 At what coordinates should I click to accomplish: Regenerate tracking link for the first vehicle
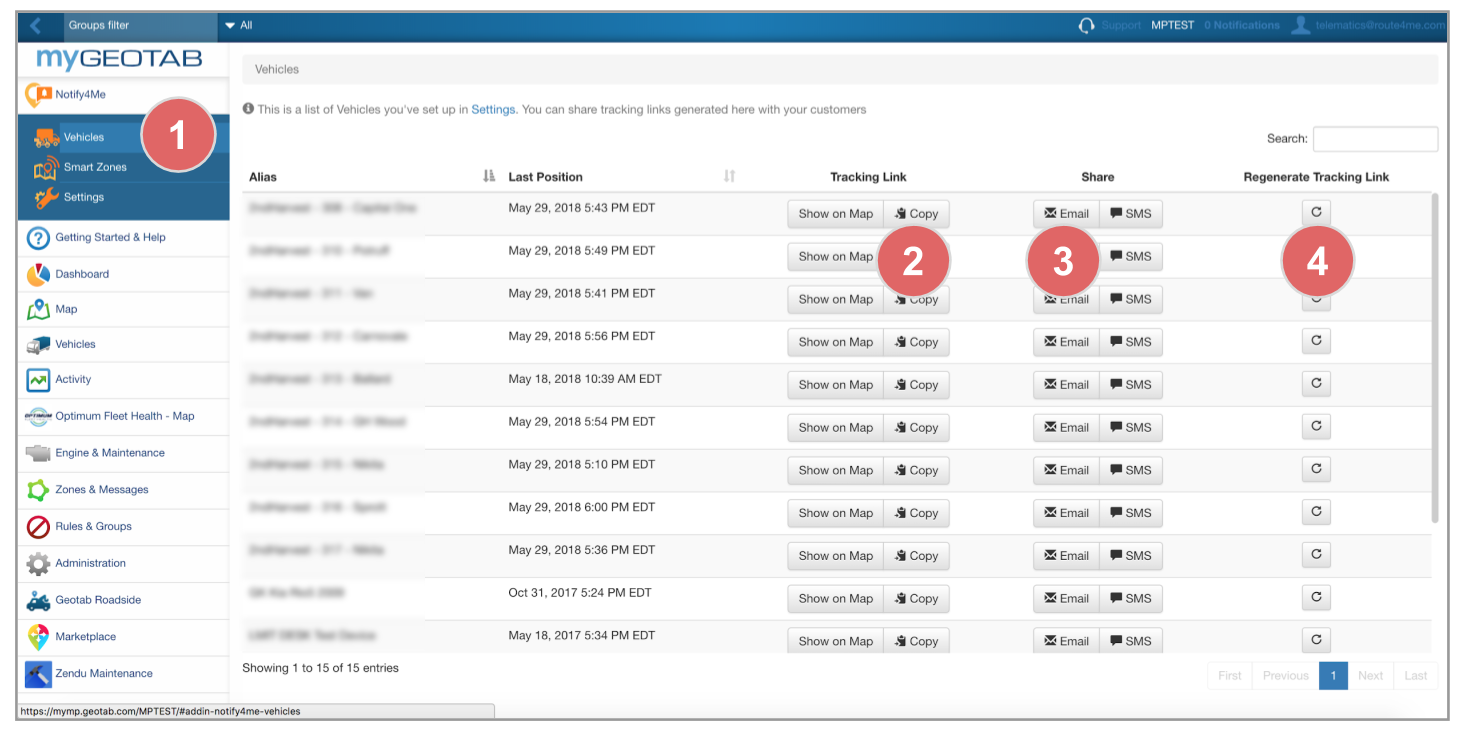click(1316, 213)
